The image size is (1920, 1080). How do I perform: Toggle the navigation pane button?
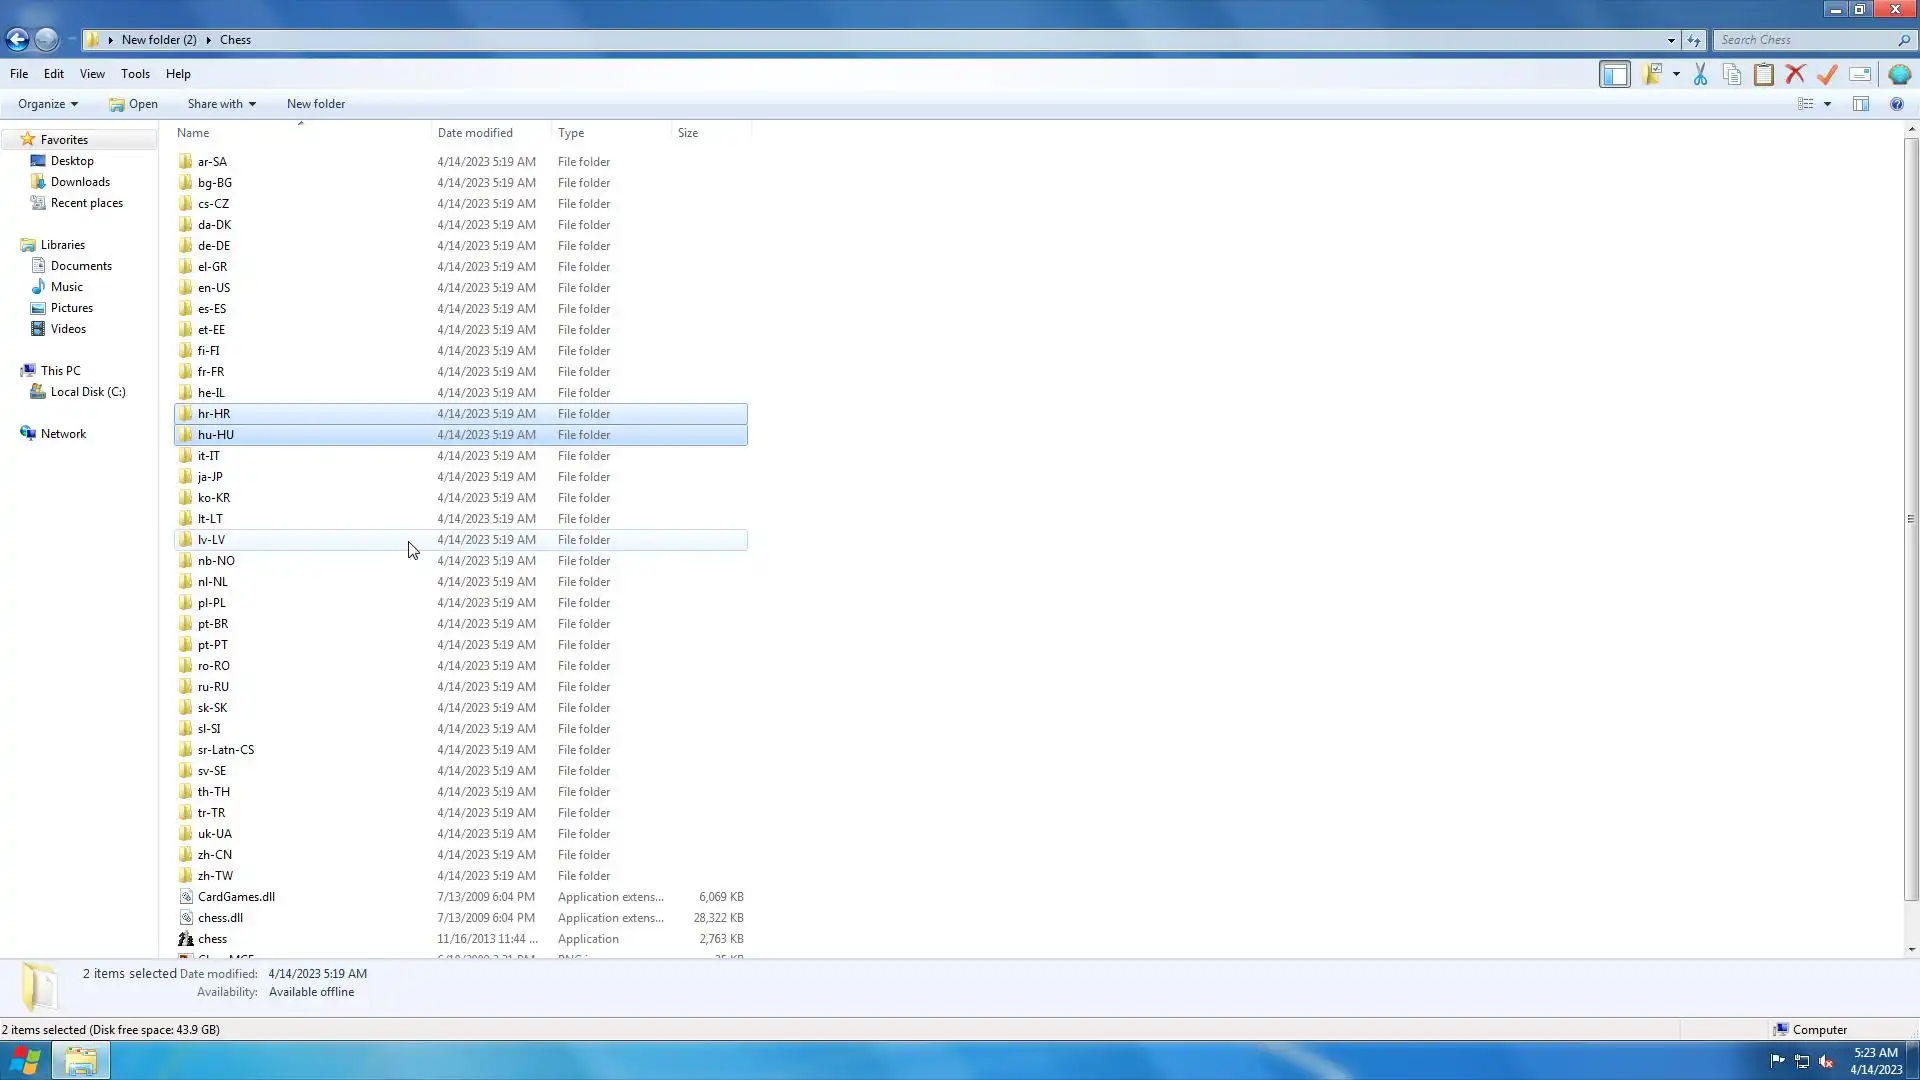click(1615, 74)
